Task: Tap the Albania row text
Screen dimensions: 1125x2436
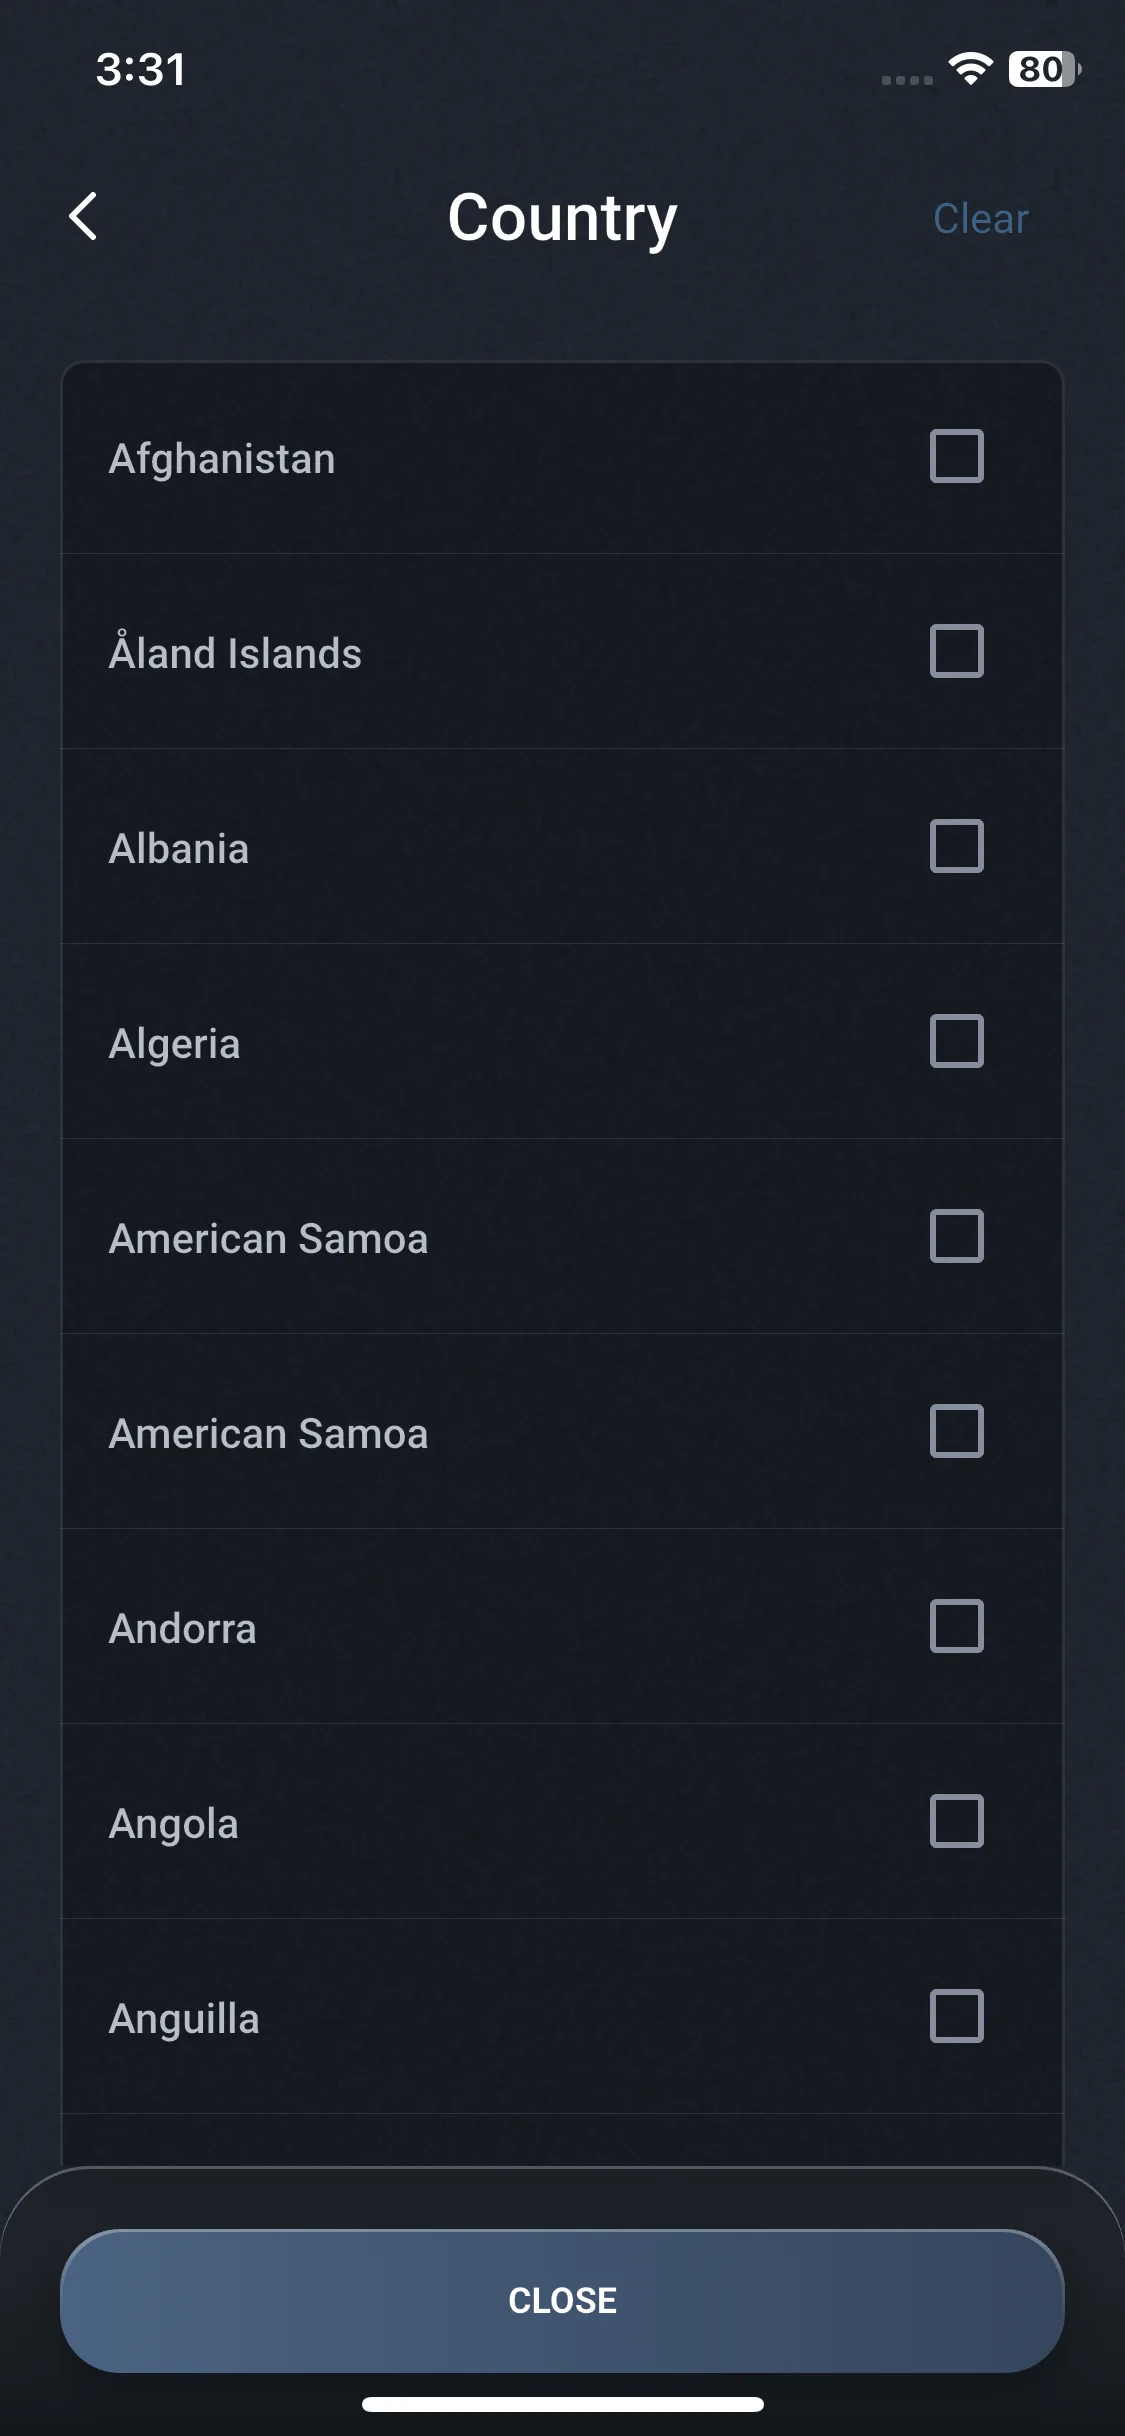Action: pos(179,849)
